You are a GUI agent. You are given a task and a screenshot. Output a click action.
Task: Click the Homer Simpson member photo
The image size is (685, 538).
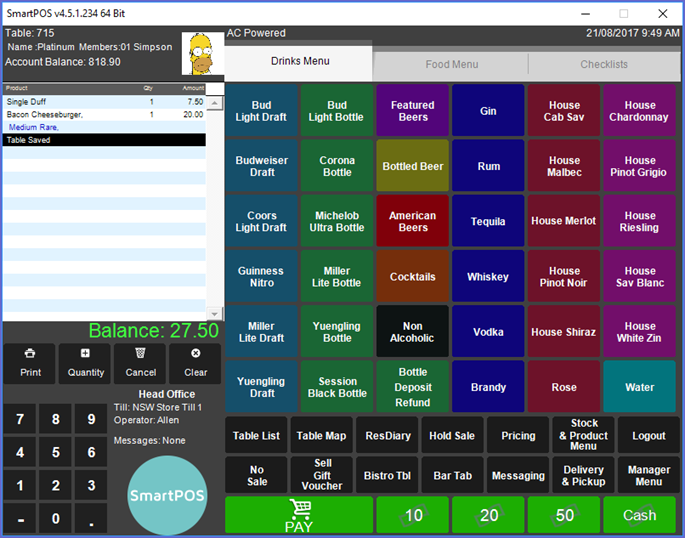pyautogui.click(x=203, y=53)
